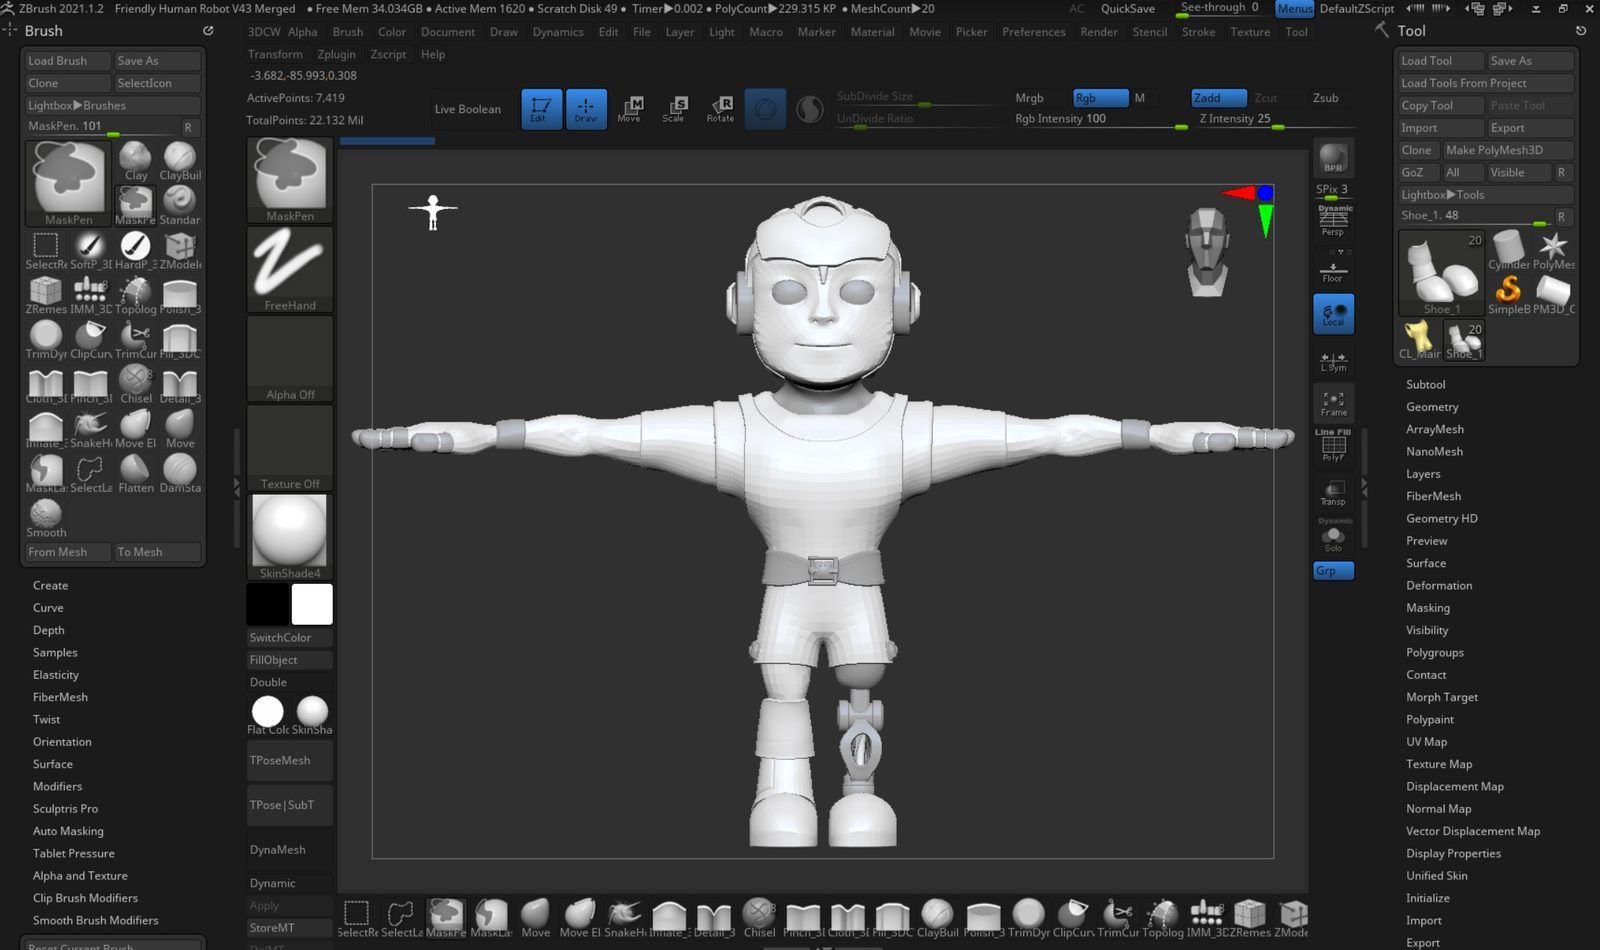Activate the Edit mode button
1600x950 pixels.
tap(541, 109)
